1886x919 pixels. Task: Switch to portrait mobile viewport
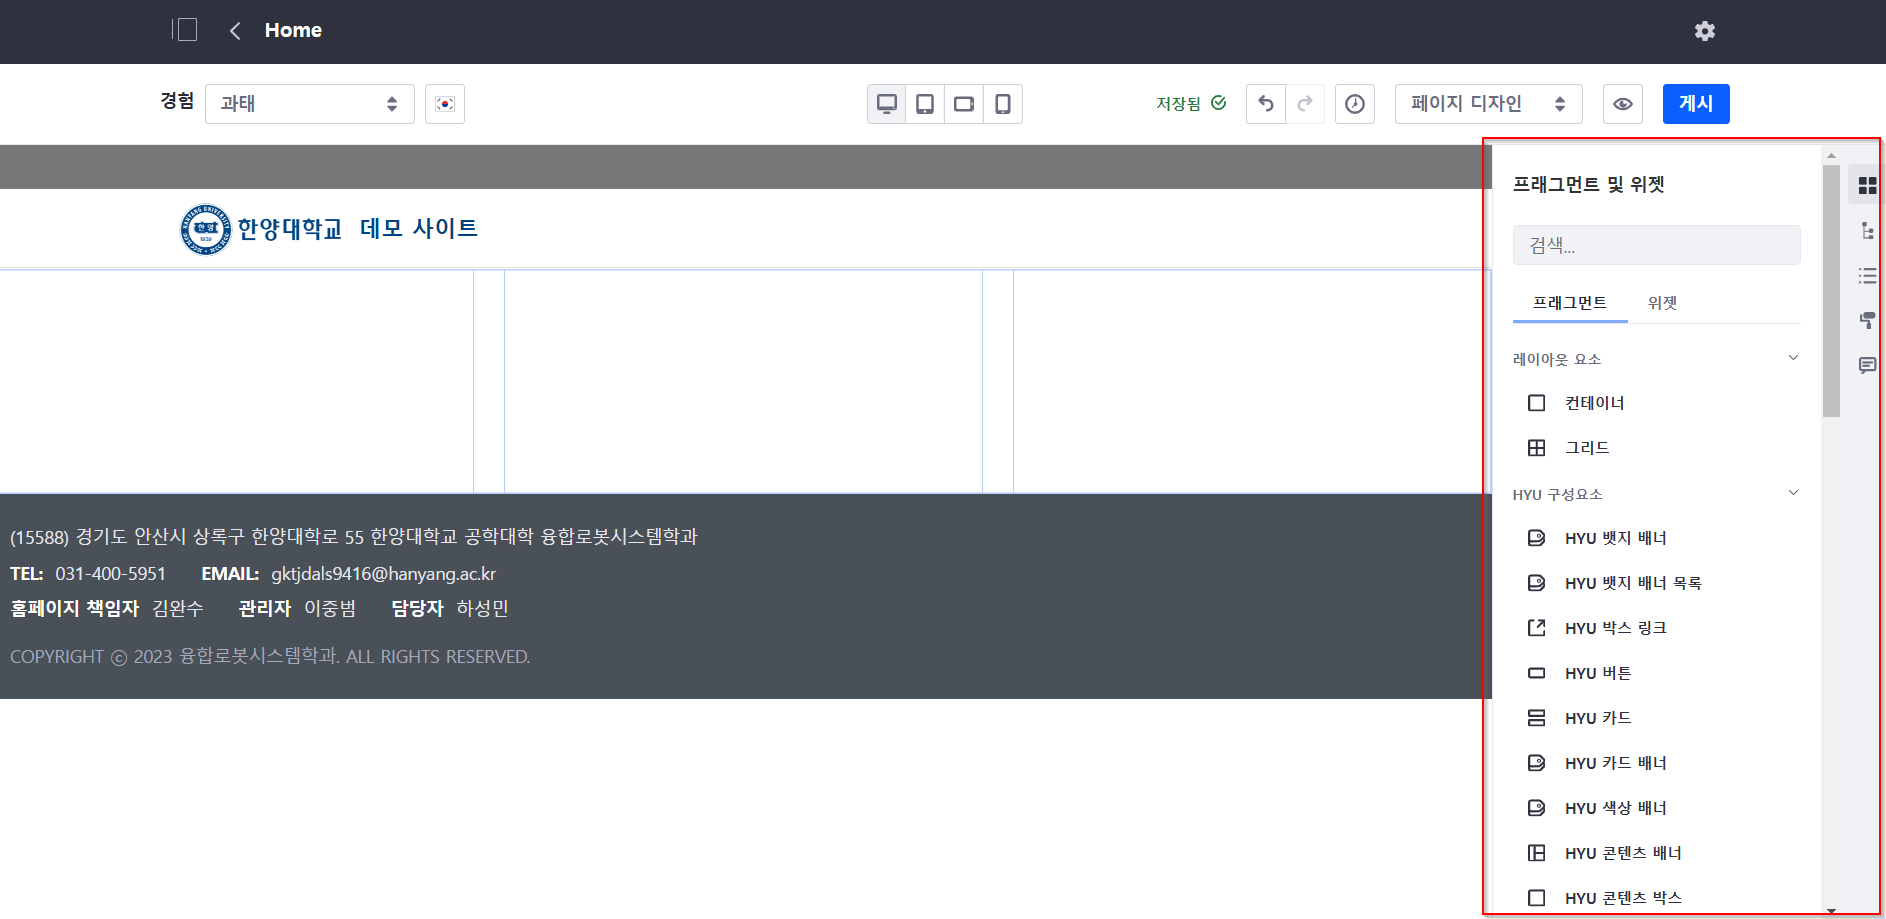tap(1002, 104)
